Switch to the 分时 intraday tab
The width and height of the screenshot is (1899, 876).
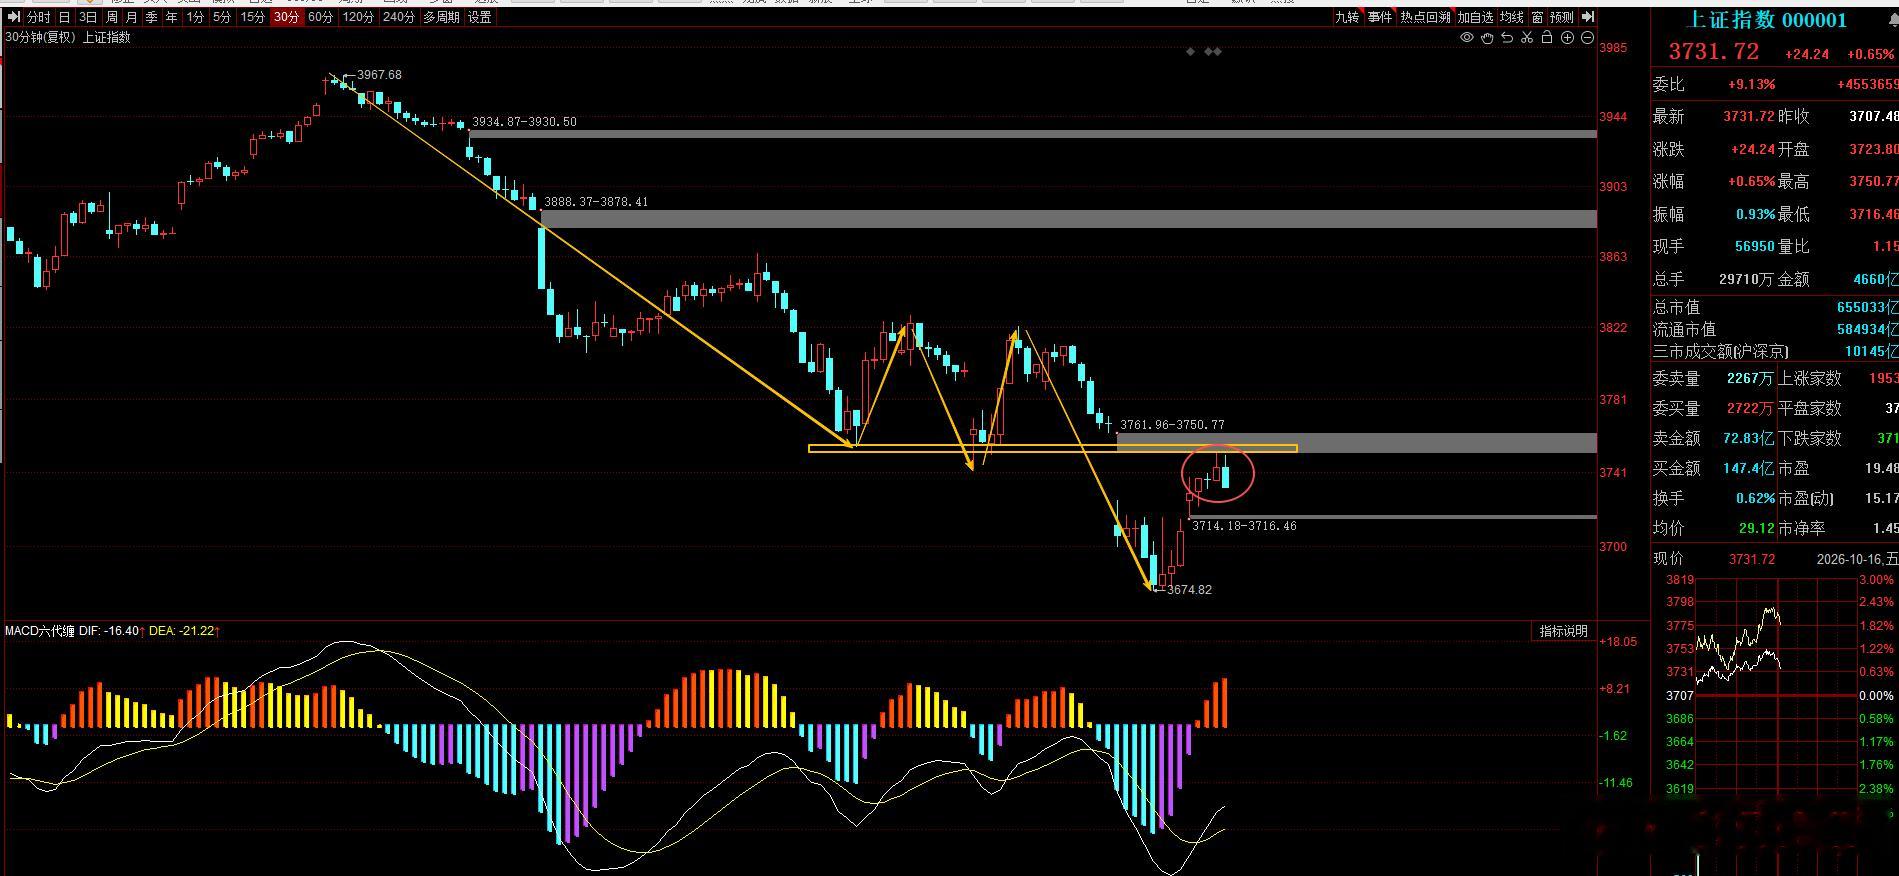[x=38, y=17]
